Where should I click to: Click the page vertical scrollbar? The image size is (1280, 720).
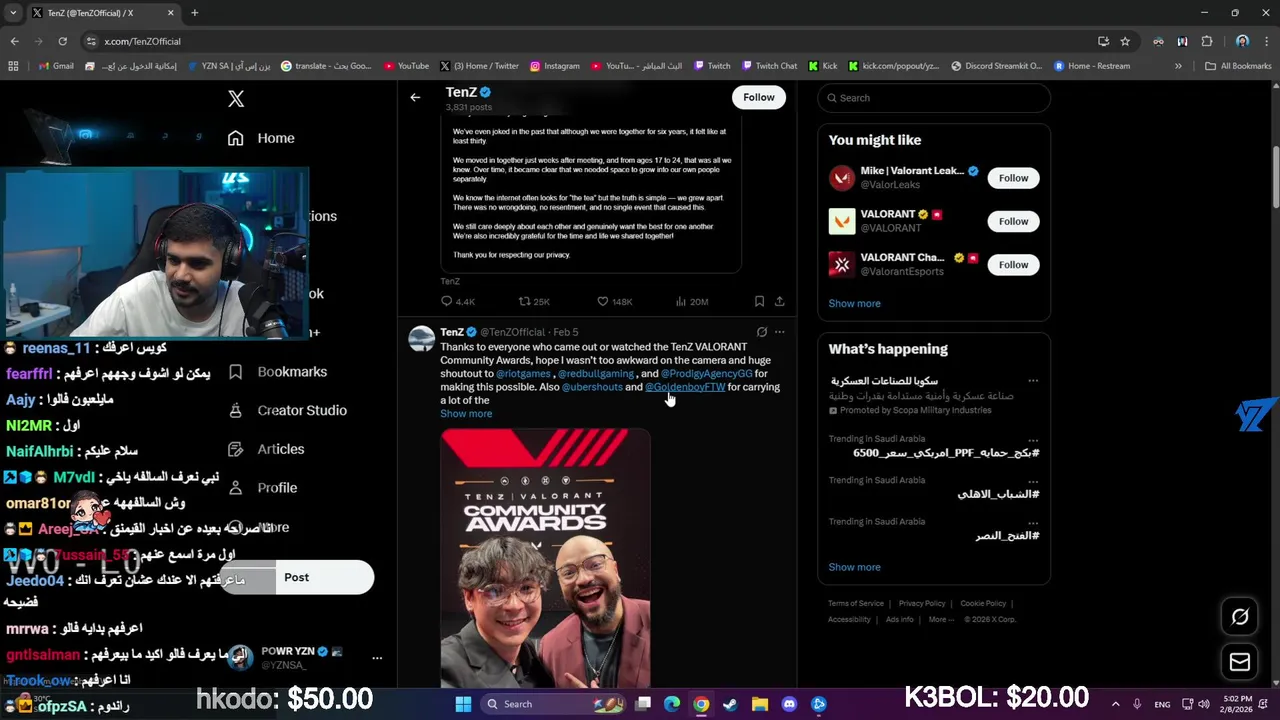(x=1275, y=180)
